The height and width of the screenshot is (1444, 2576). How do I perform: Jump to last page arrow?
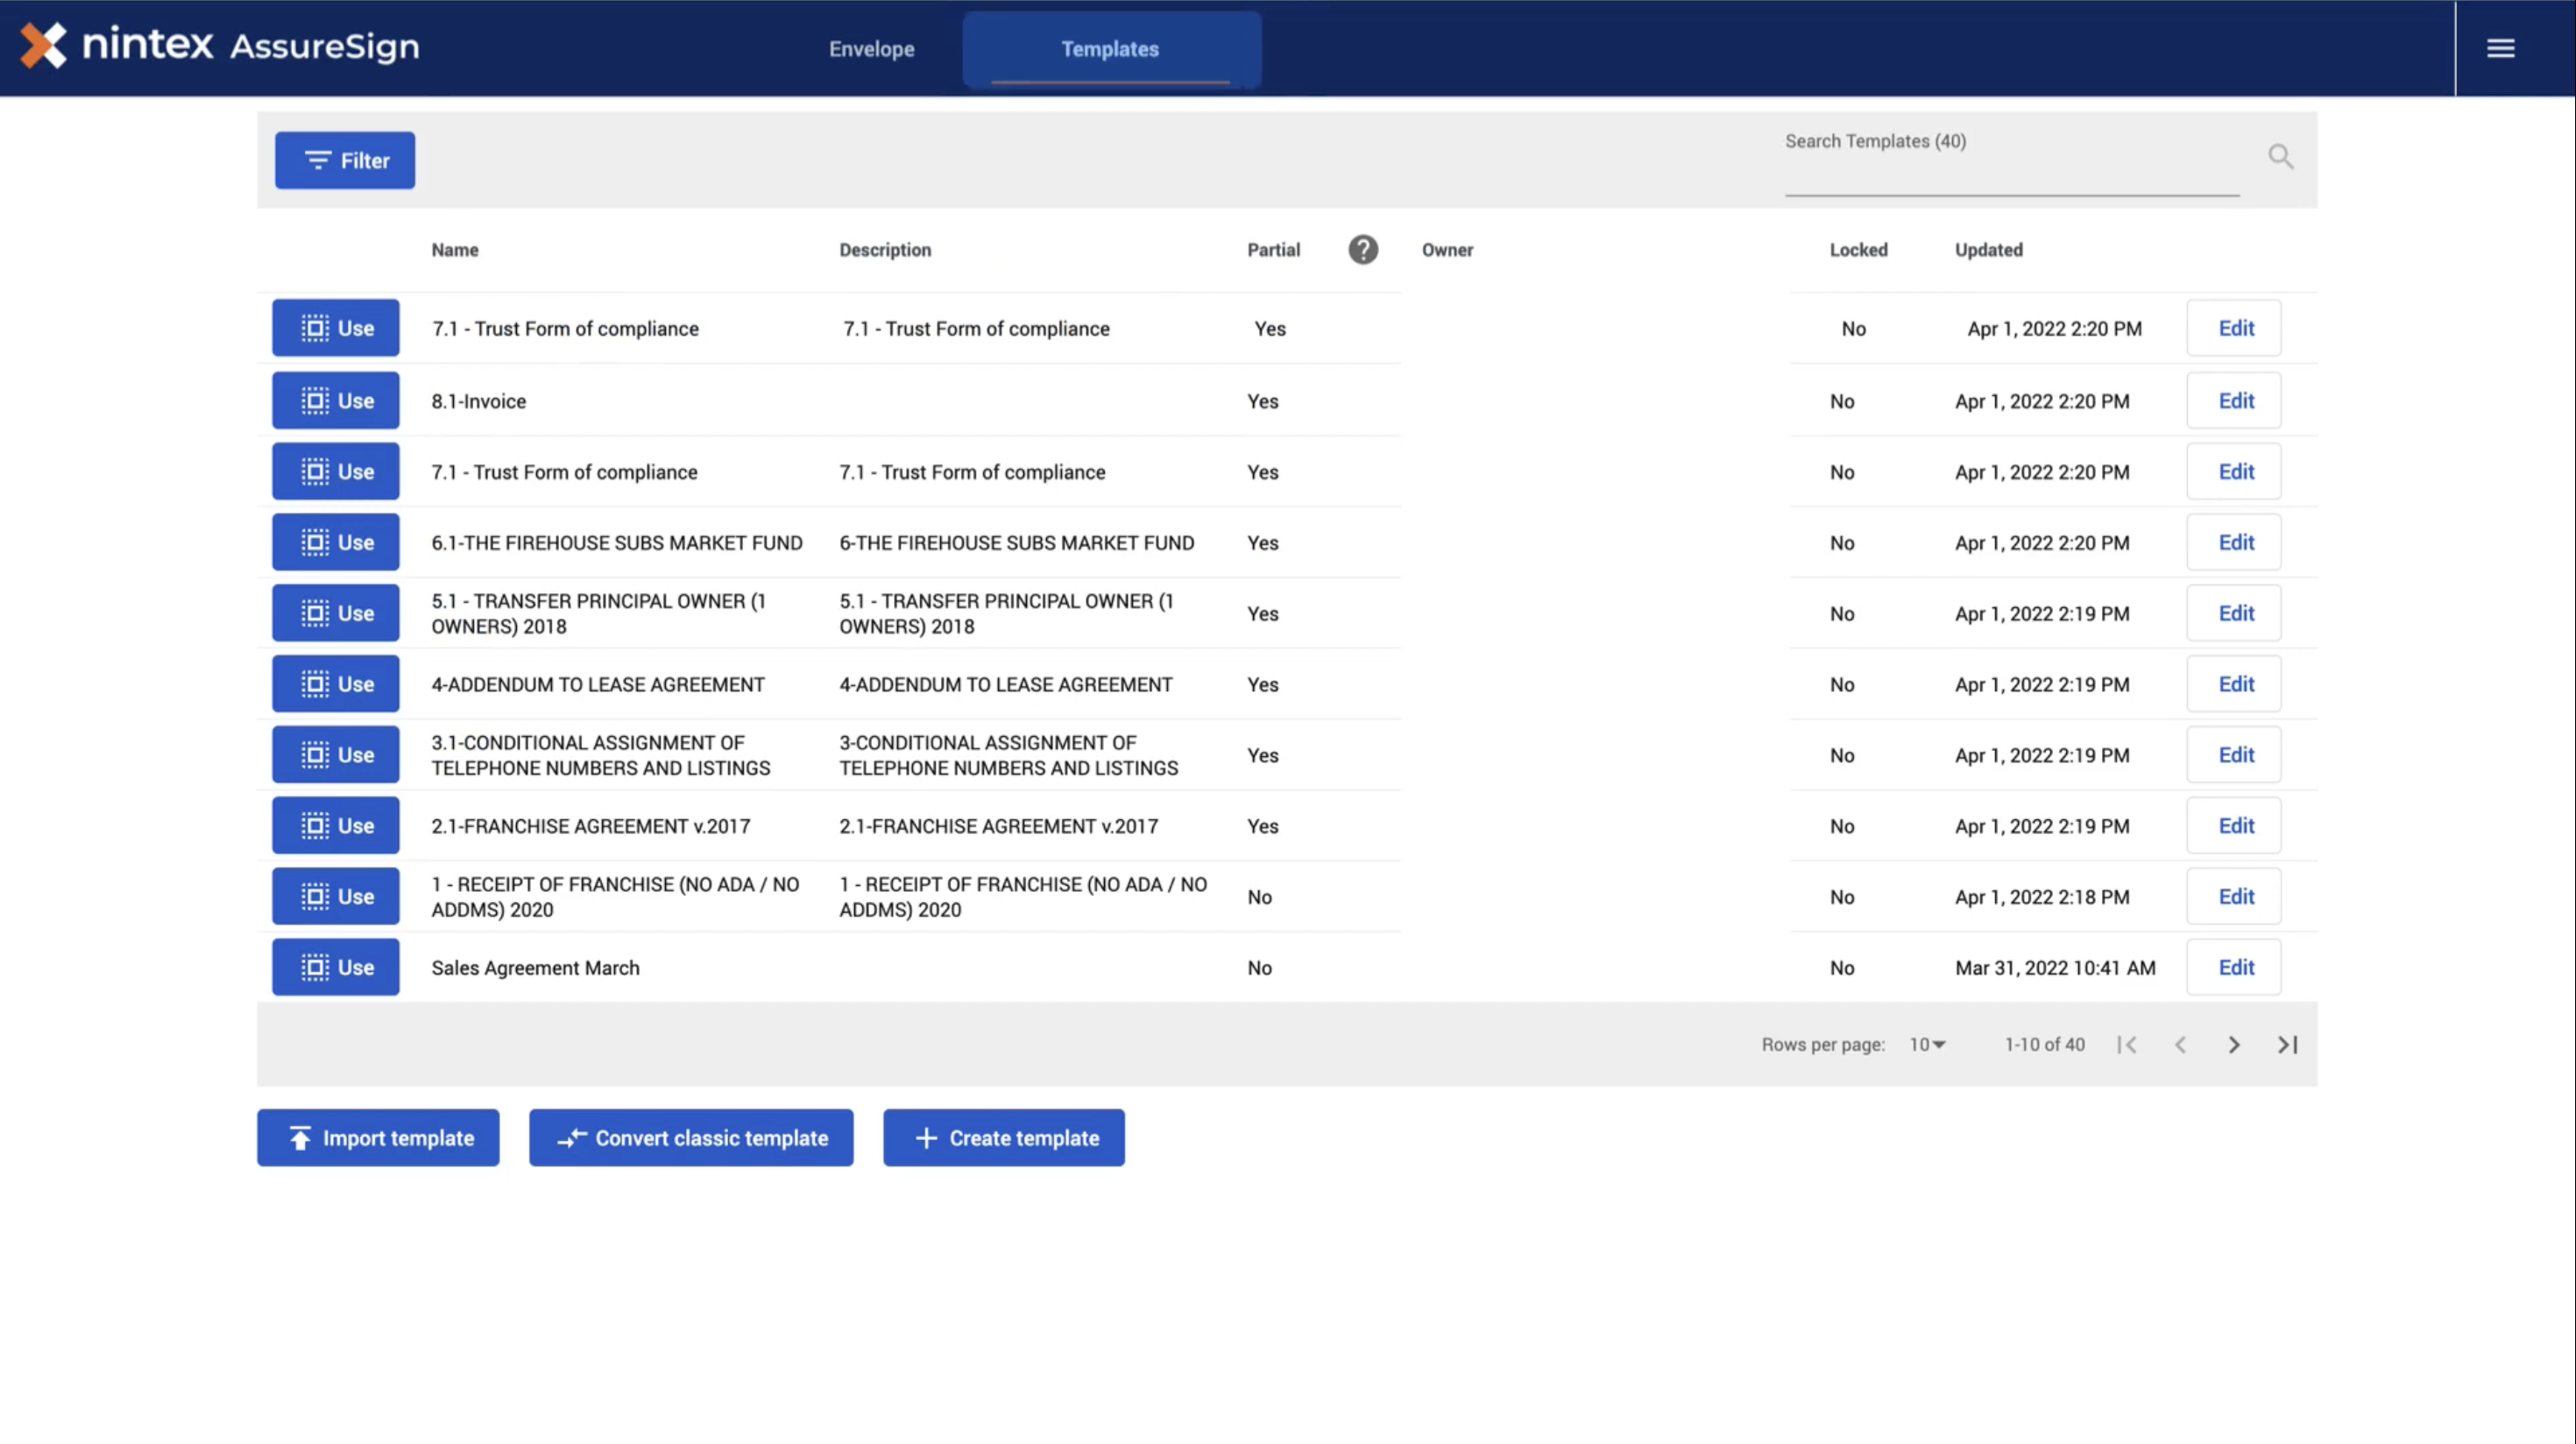pyautogui.click(x=2288, y=1044)
